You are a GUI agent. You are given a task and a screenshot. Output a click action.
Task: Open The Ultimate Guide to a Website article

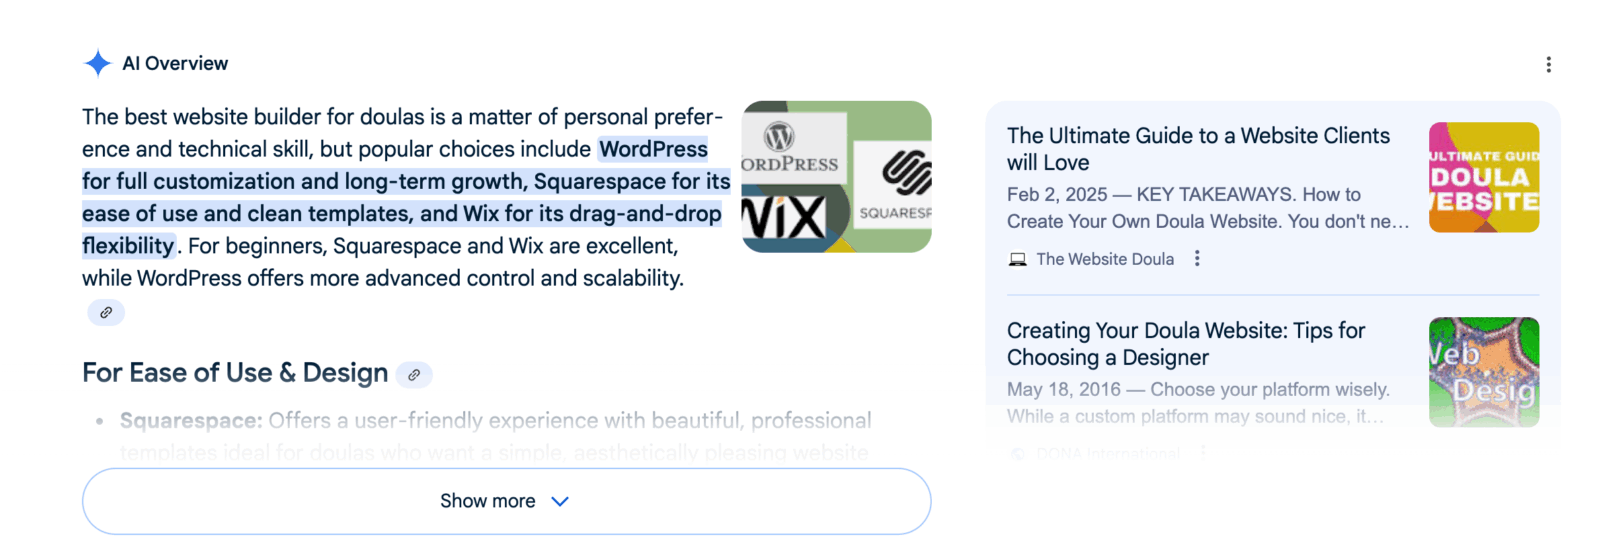pos(1198,149)
